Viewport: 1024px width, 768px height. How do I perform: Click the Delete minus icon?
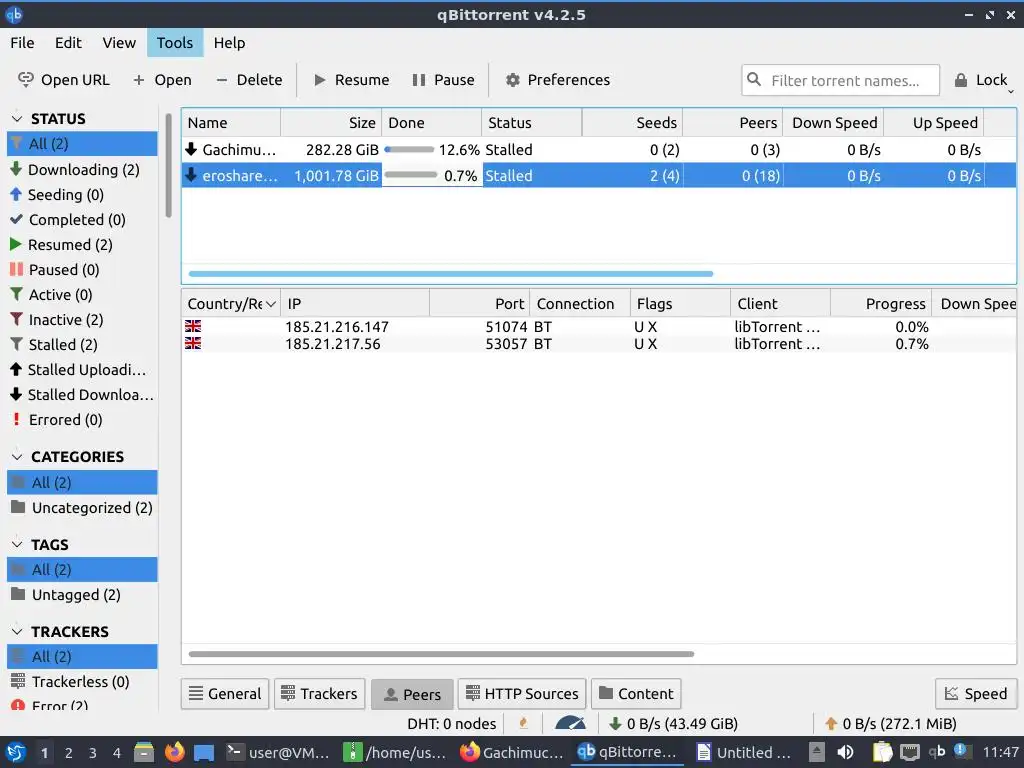221,80
